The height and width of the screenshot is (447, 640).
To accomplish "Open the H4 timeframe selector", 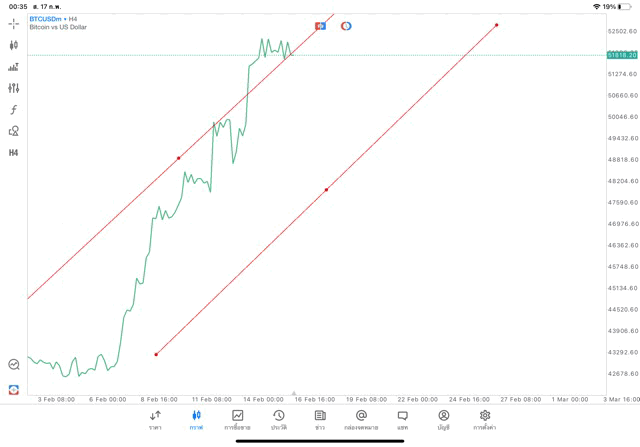I will [x=14, y=153].
